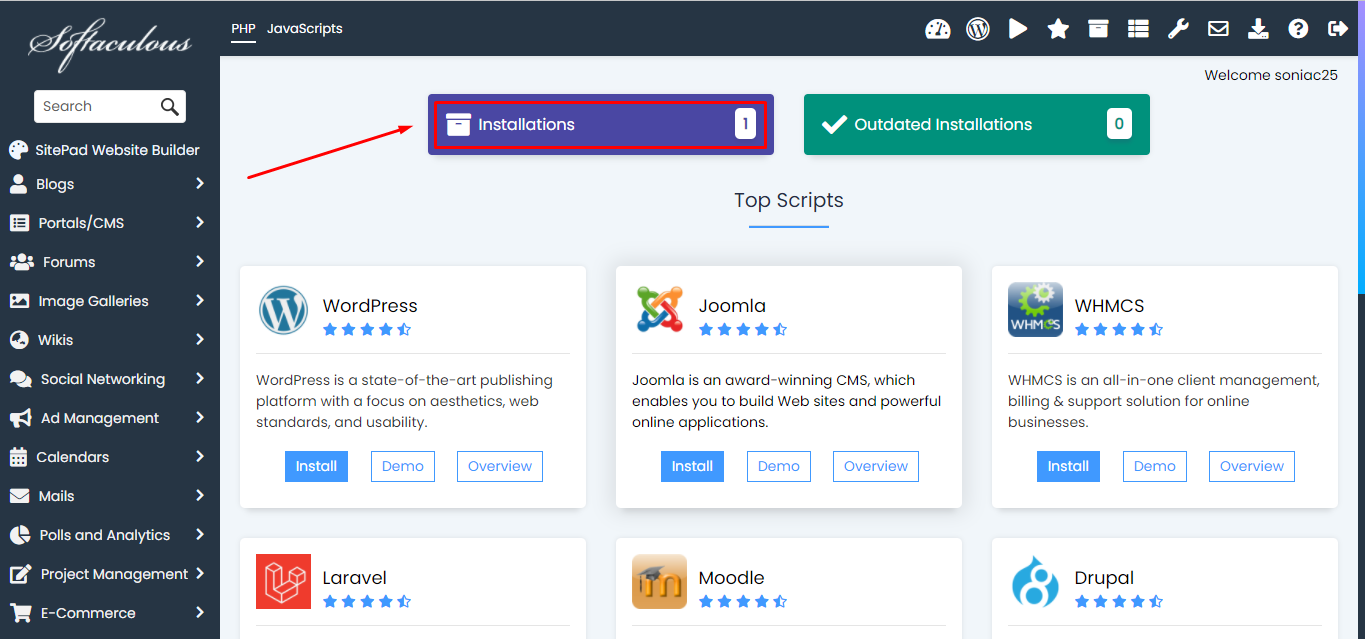The image size is (1365, 639).
Task: Switch to the PHP tab
Action: (243, 29)
